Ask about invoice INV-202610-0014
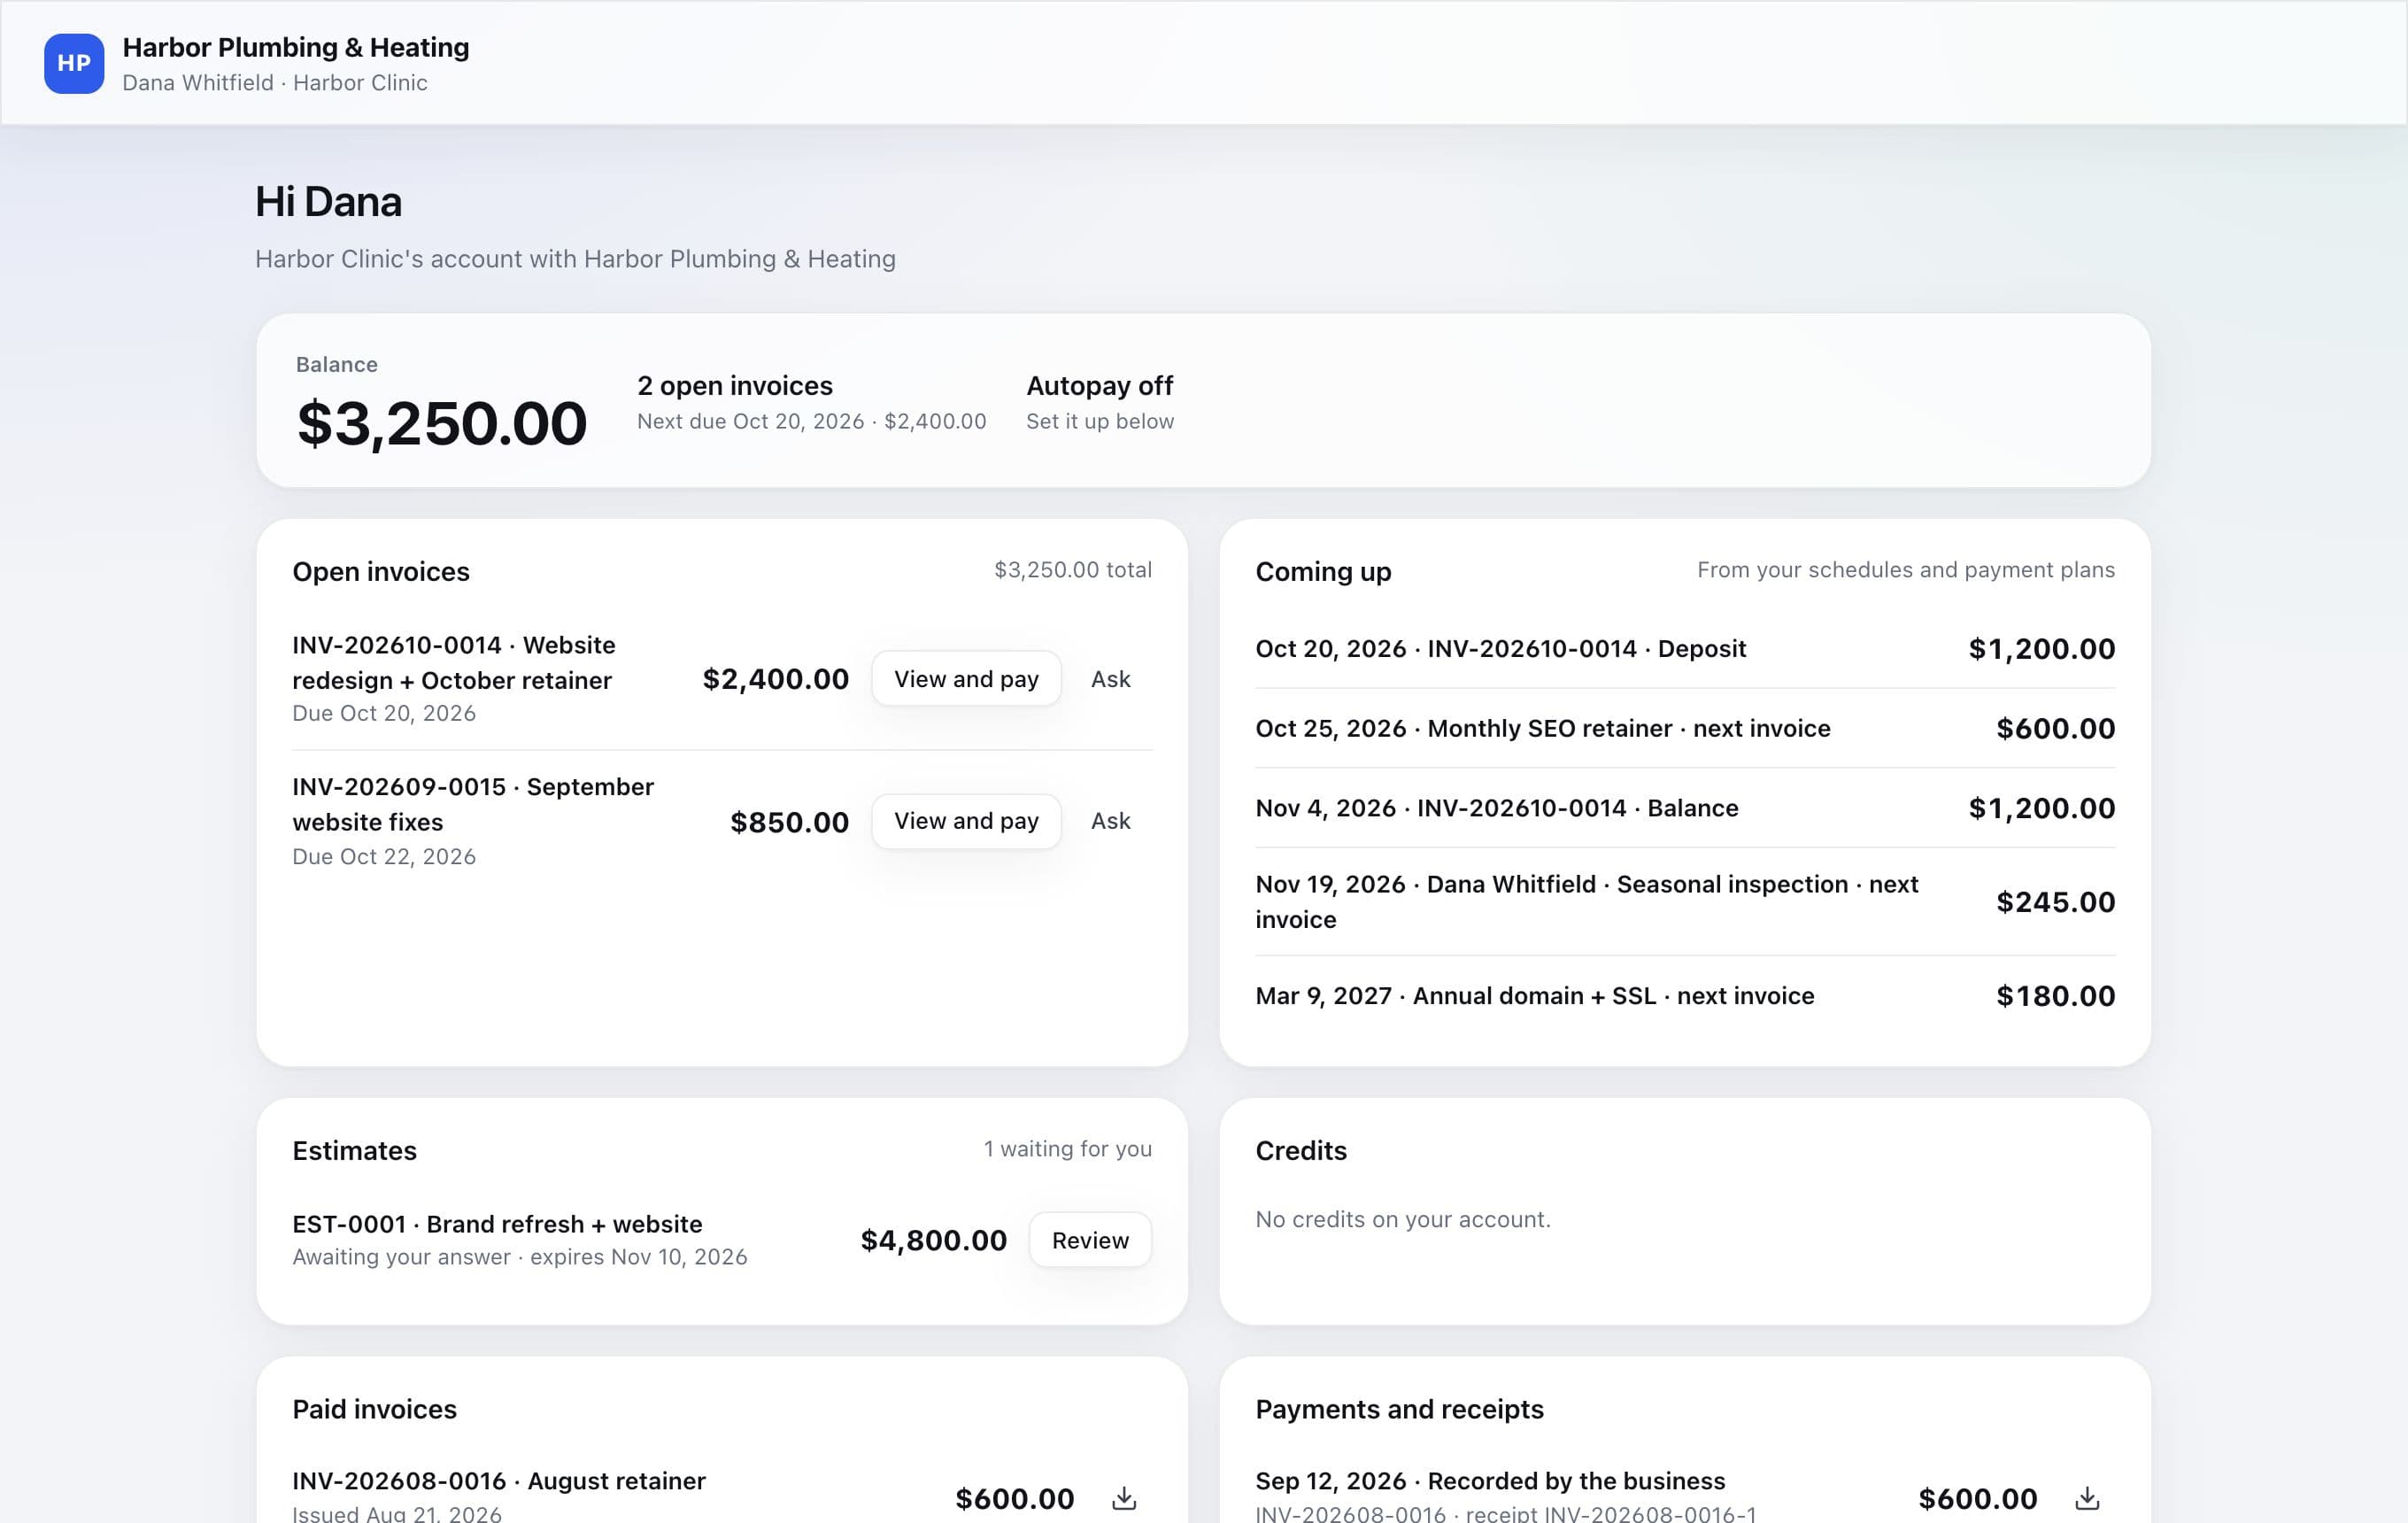 (x=1110, y=679)
